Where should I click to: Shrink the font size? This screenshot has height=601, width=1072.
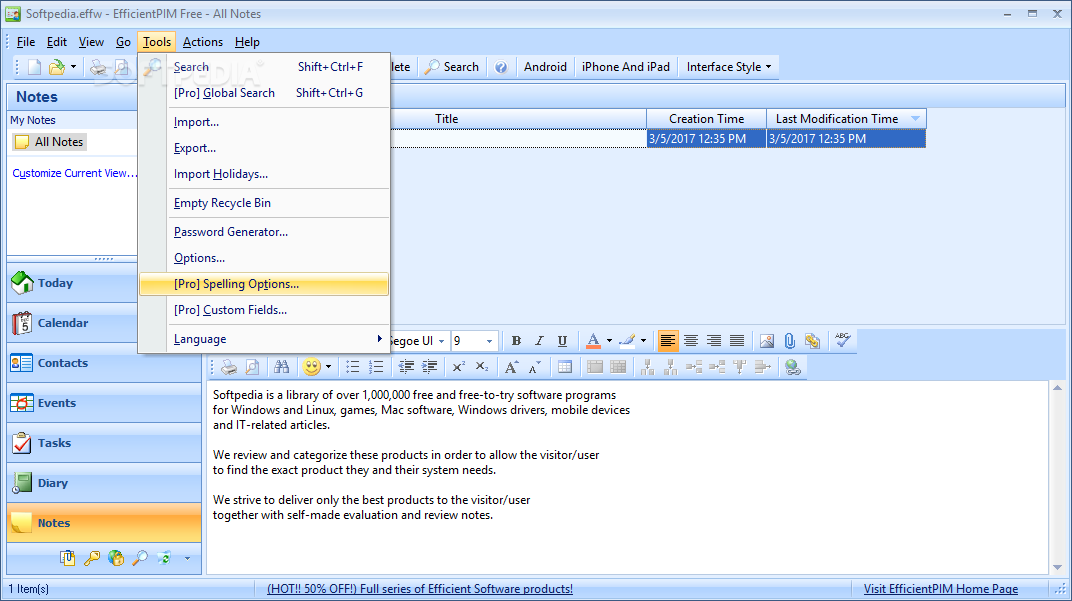pos(535,367)
